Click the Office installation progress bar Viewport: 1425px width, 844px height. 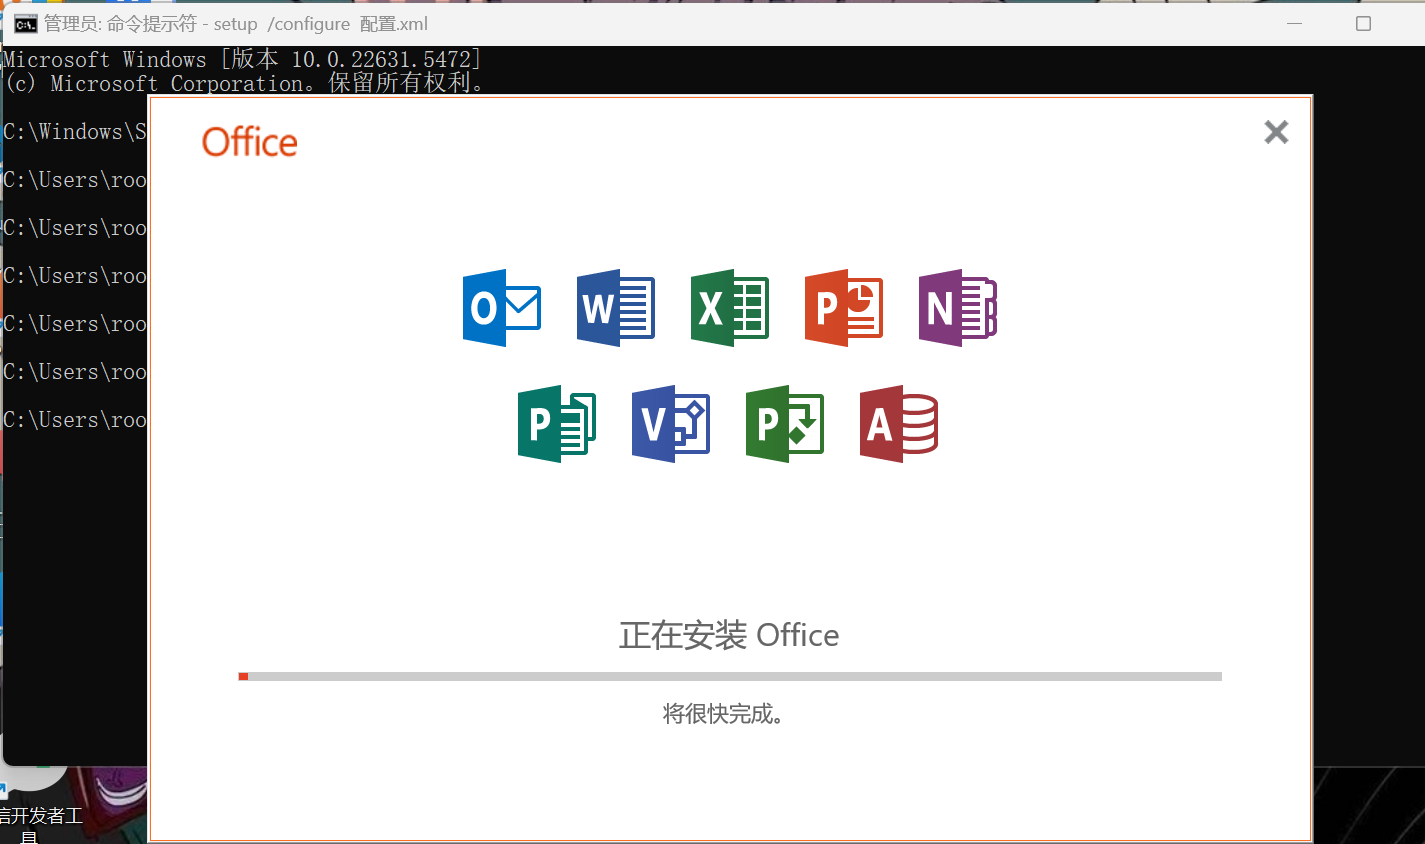pos(730,677)
